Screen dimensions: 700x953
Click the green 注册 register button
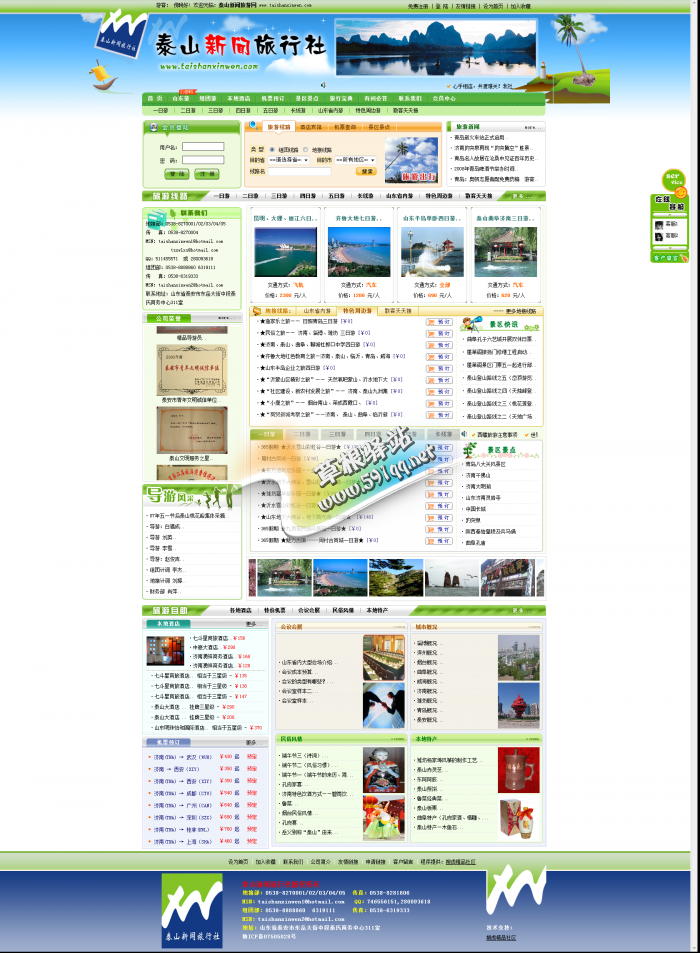207,174
